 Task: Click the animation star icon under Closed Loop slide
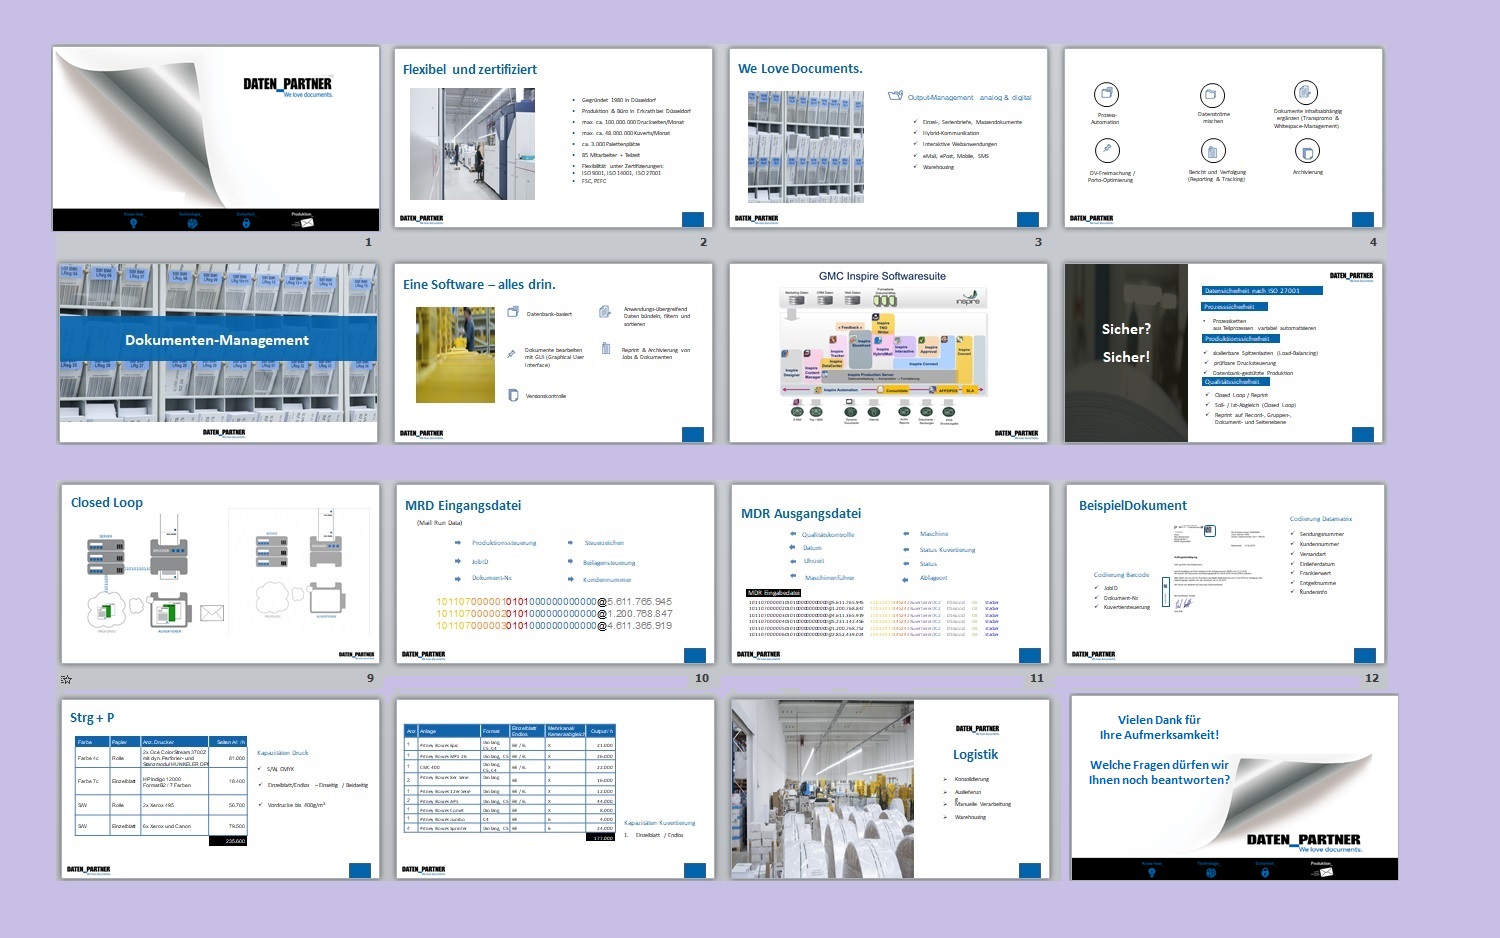click(66, 679)
